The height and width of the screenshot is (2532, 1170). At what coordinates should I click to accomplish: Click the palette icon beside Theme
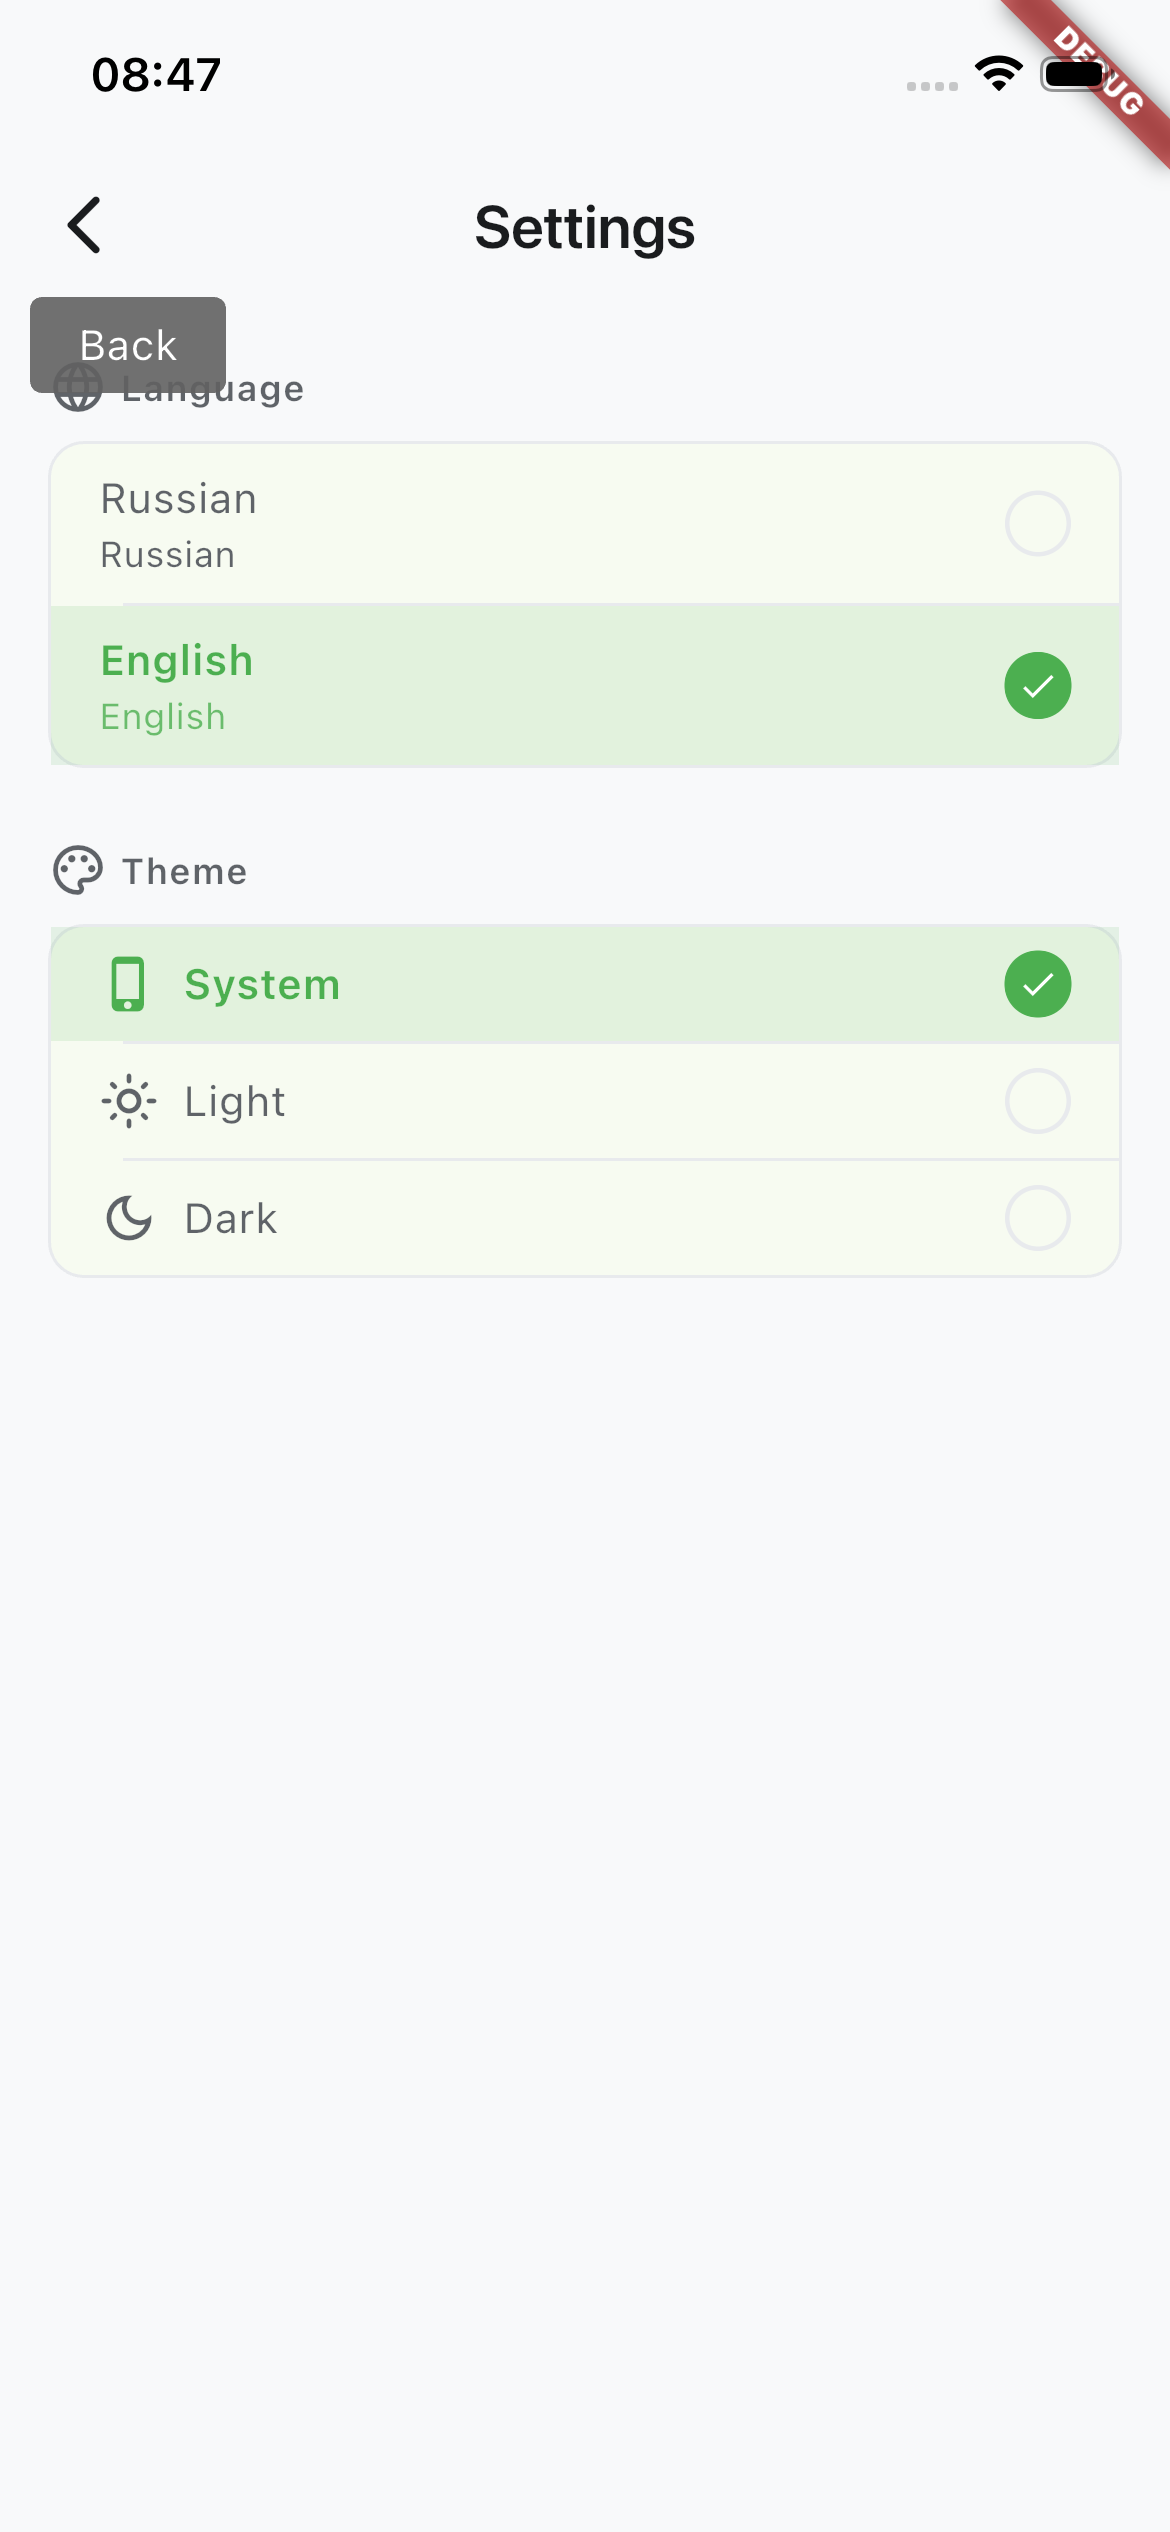tap(78, 871)
